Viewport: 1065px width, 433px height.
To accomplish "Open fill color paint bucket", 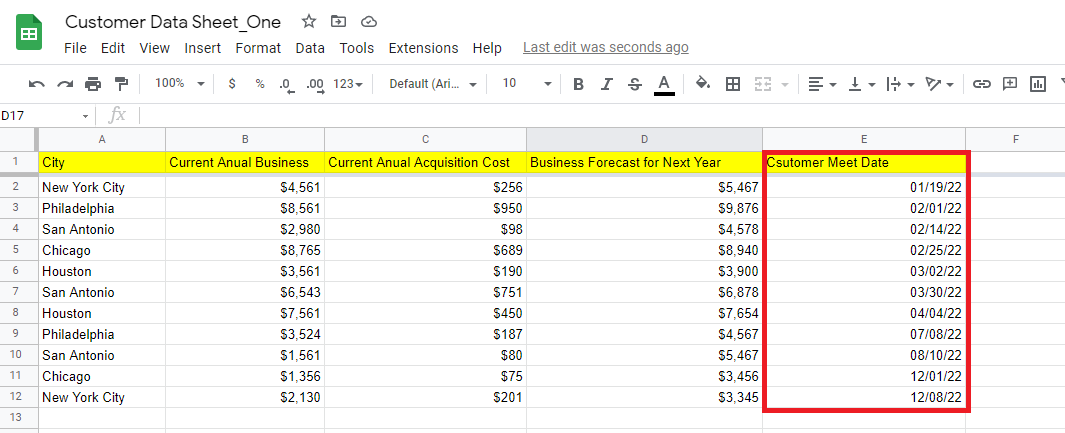I will (x=702, y=84).
